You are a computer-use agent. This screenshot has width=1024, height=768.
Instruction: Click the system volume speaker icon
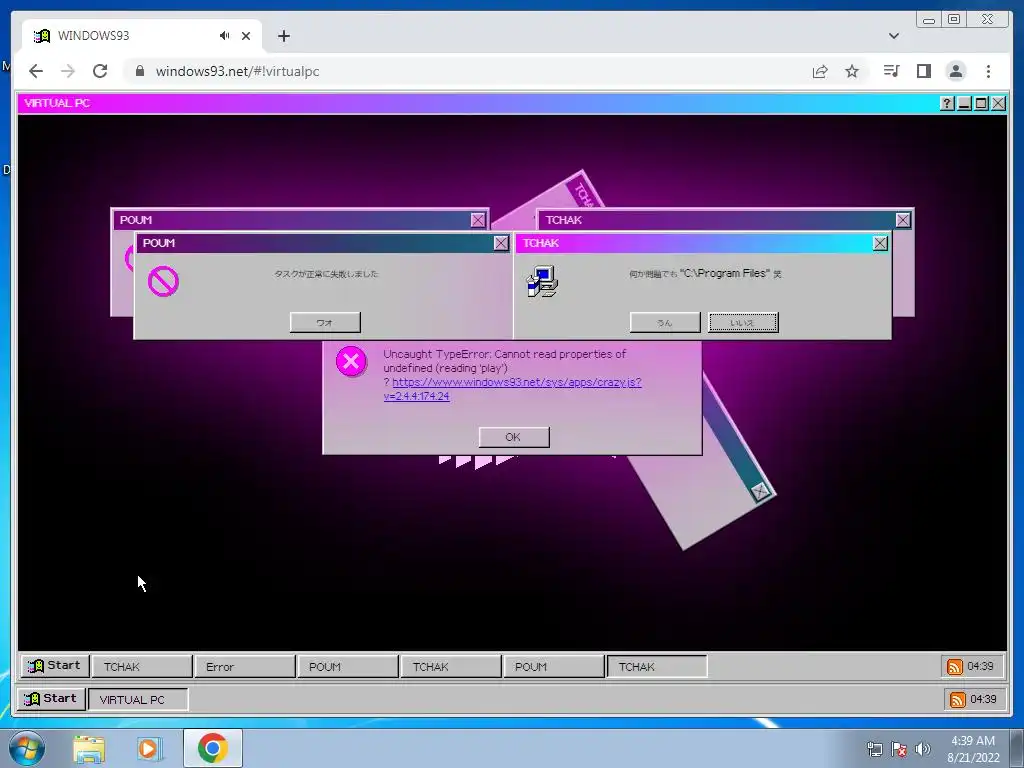[923, 749]
